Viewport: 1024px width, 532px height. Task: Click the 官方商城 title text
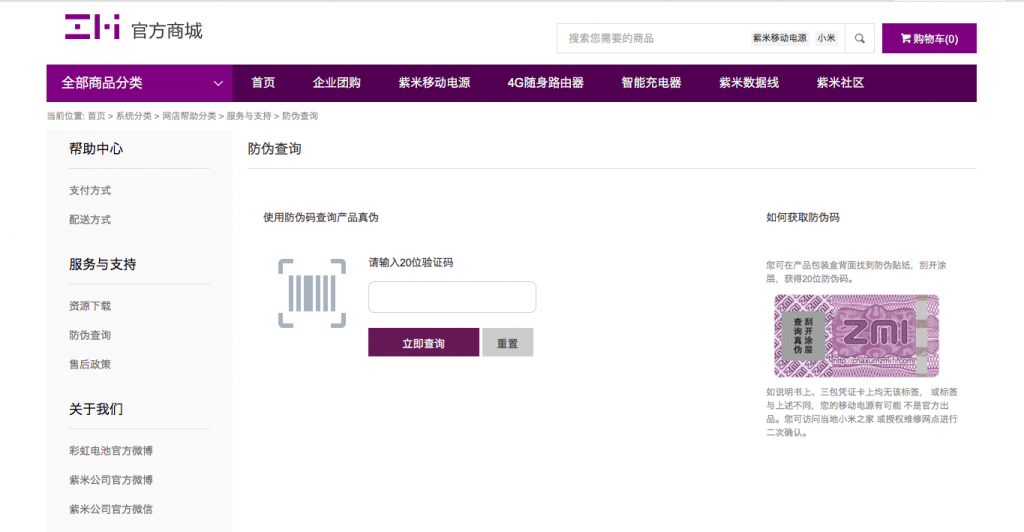(x=167, y=31)
